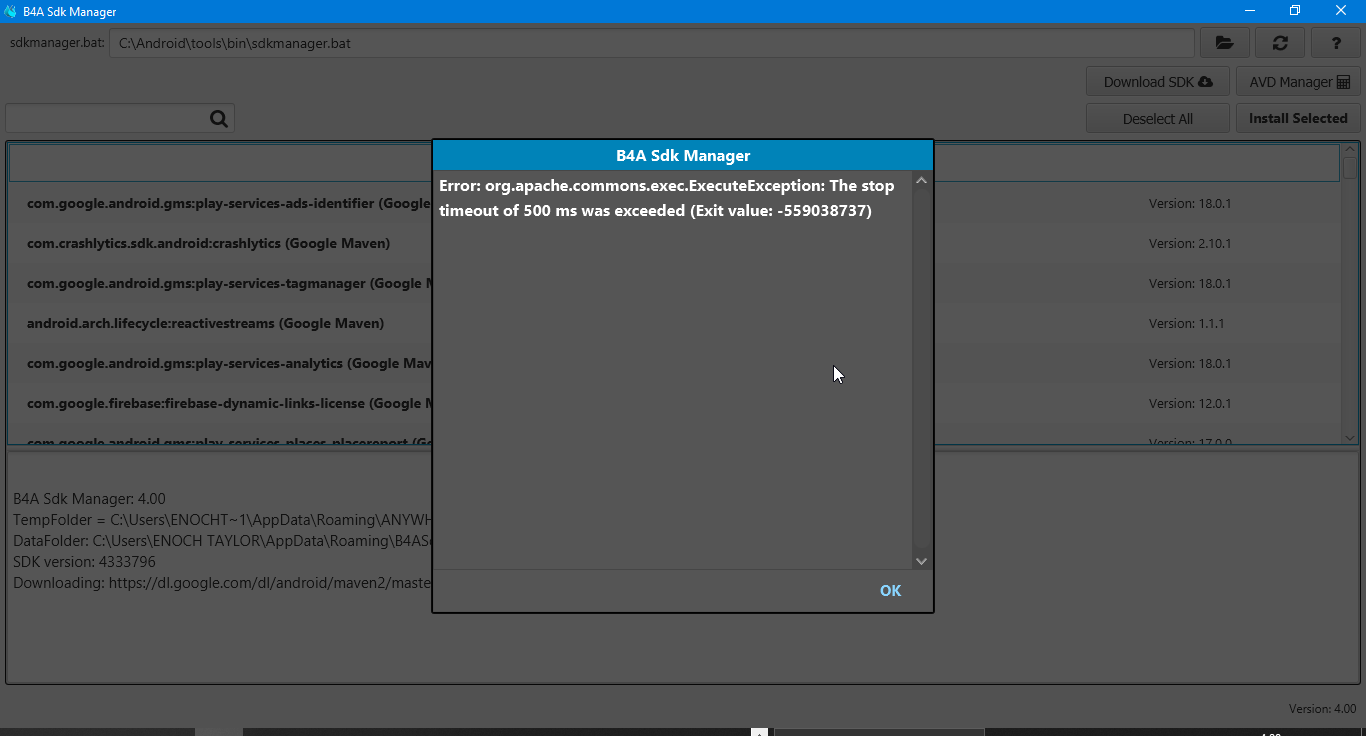Click the DataFolder log line
This screenshot has height=736, width=1366.
click(x=222, y=541)
